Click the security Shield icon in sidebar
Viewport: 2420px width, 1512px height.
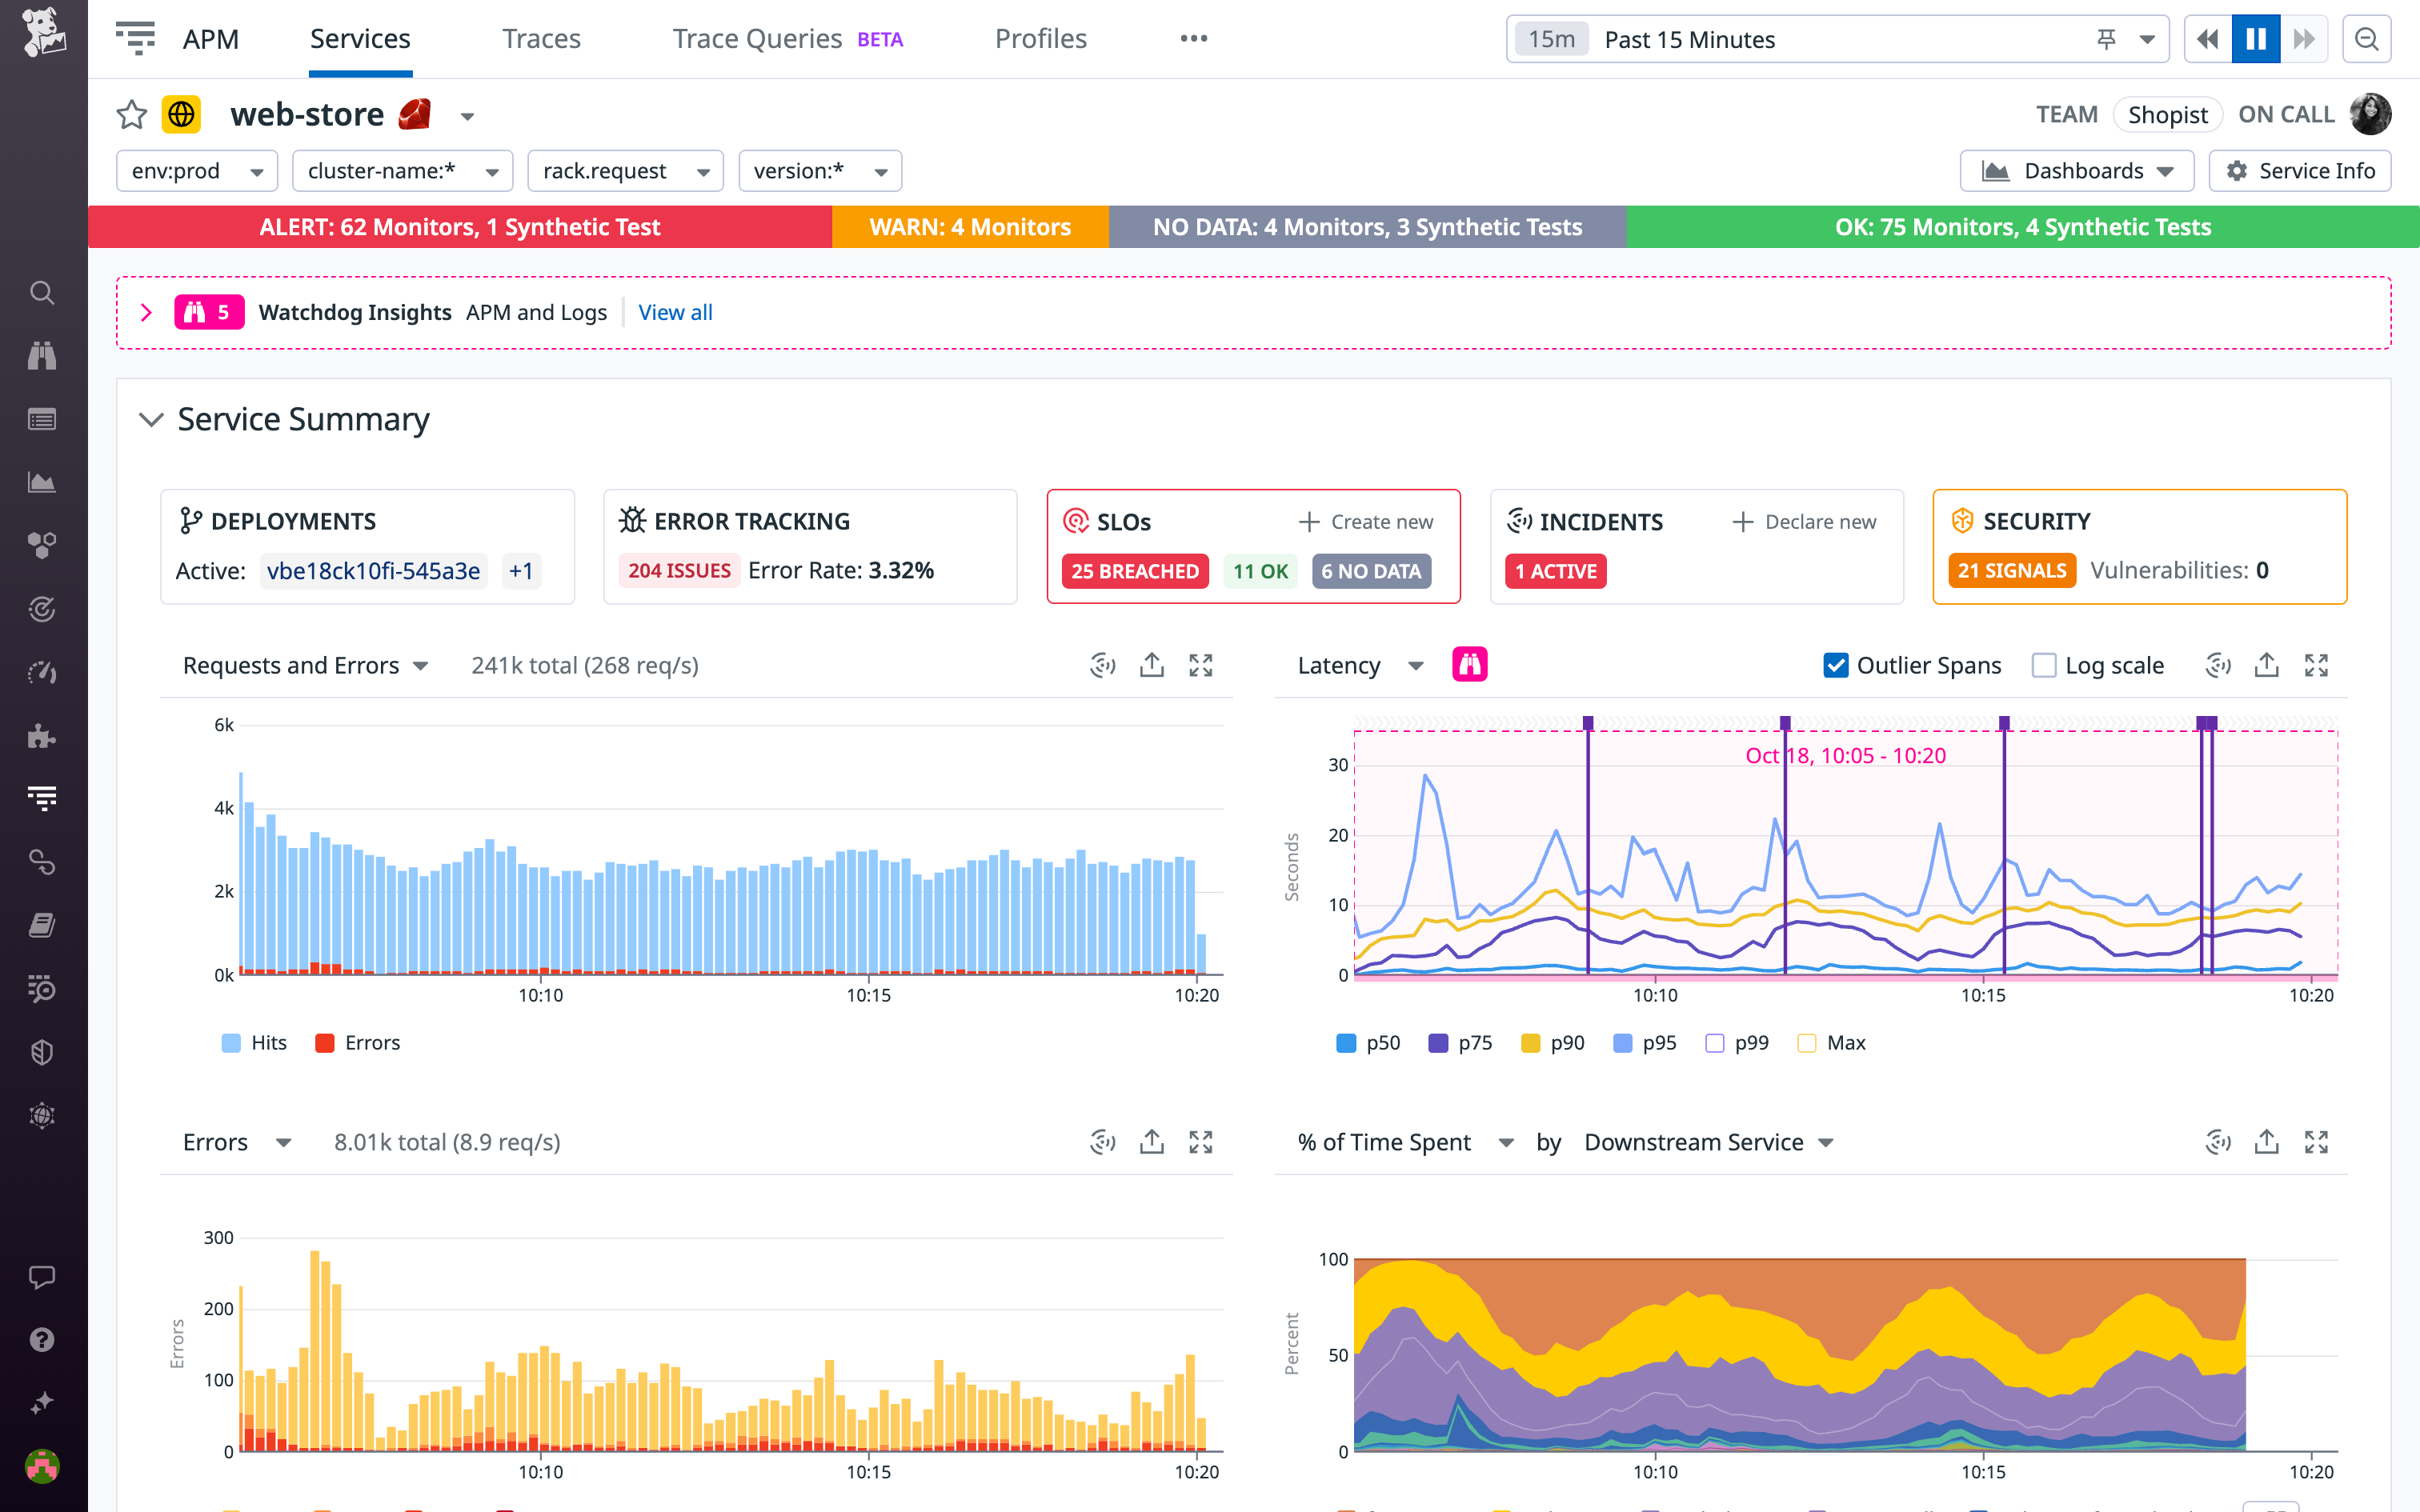coord(41,1052)
